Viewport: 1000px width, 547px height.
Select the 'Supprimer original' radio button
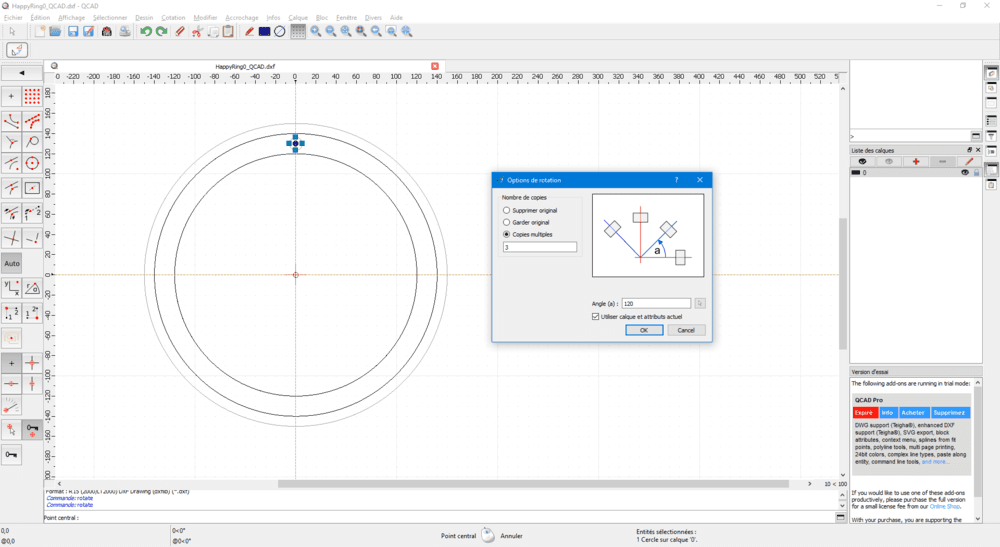[x=507, y=211]
